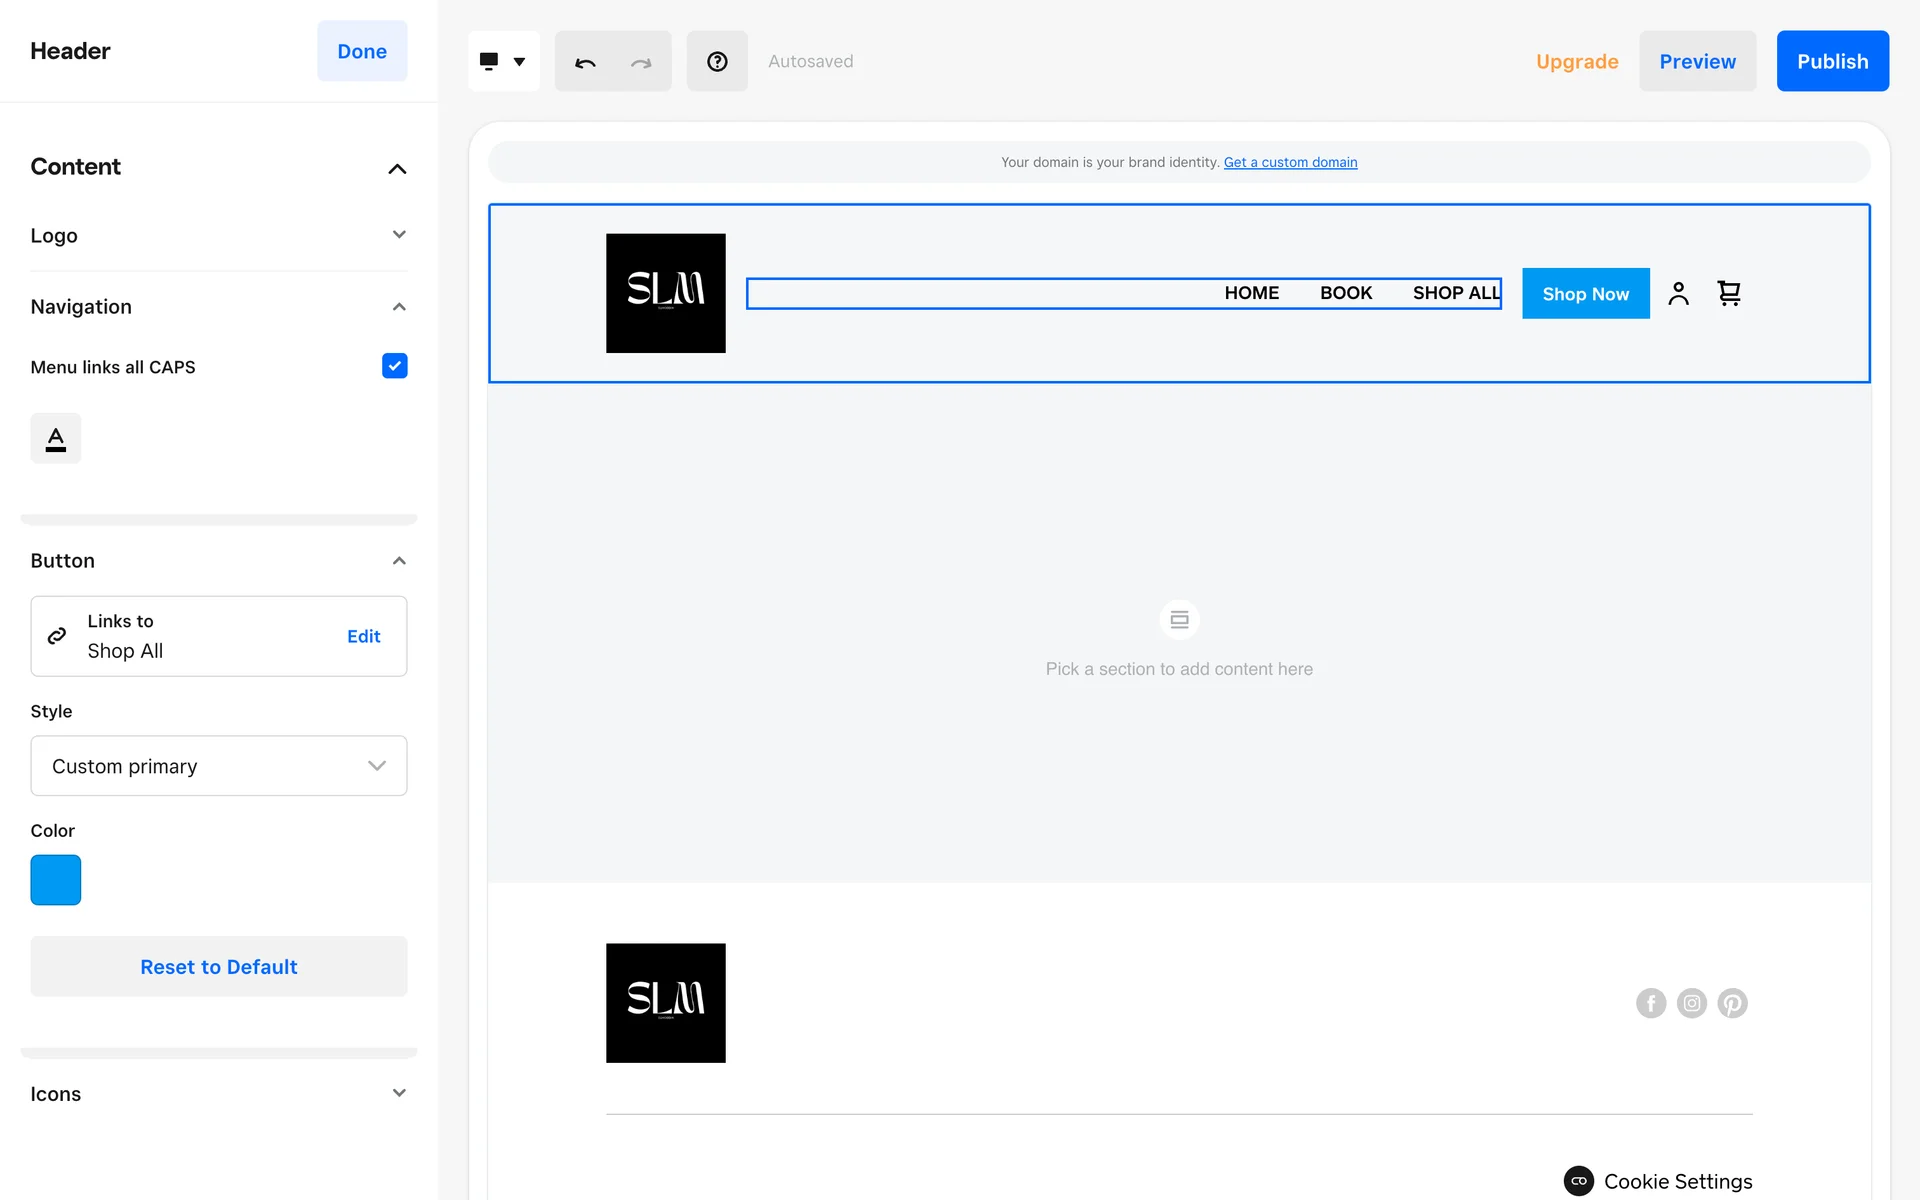Open the Custom primary style dropdown

(x=219, y=766)
